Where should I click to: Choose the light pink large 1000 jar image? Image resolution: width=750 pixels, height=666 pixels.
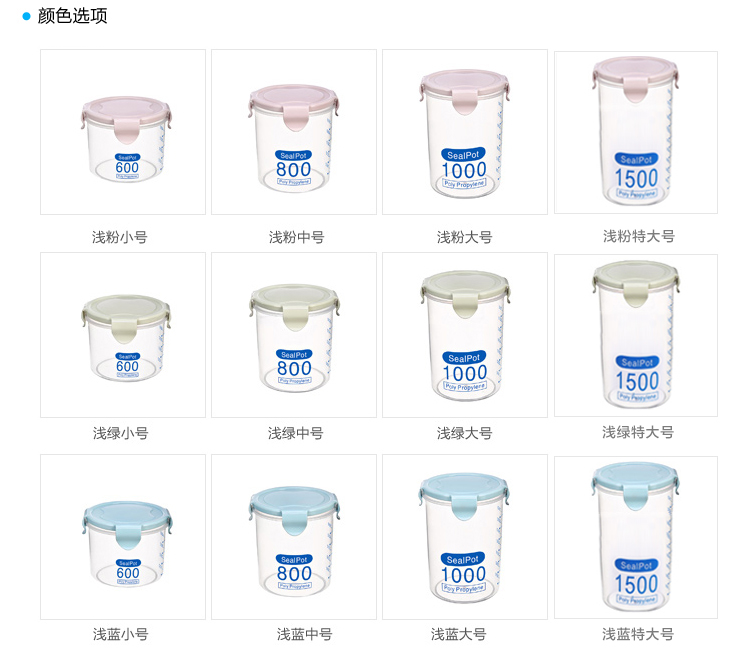coord(465,132)
